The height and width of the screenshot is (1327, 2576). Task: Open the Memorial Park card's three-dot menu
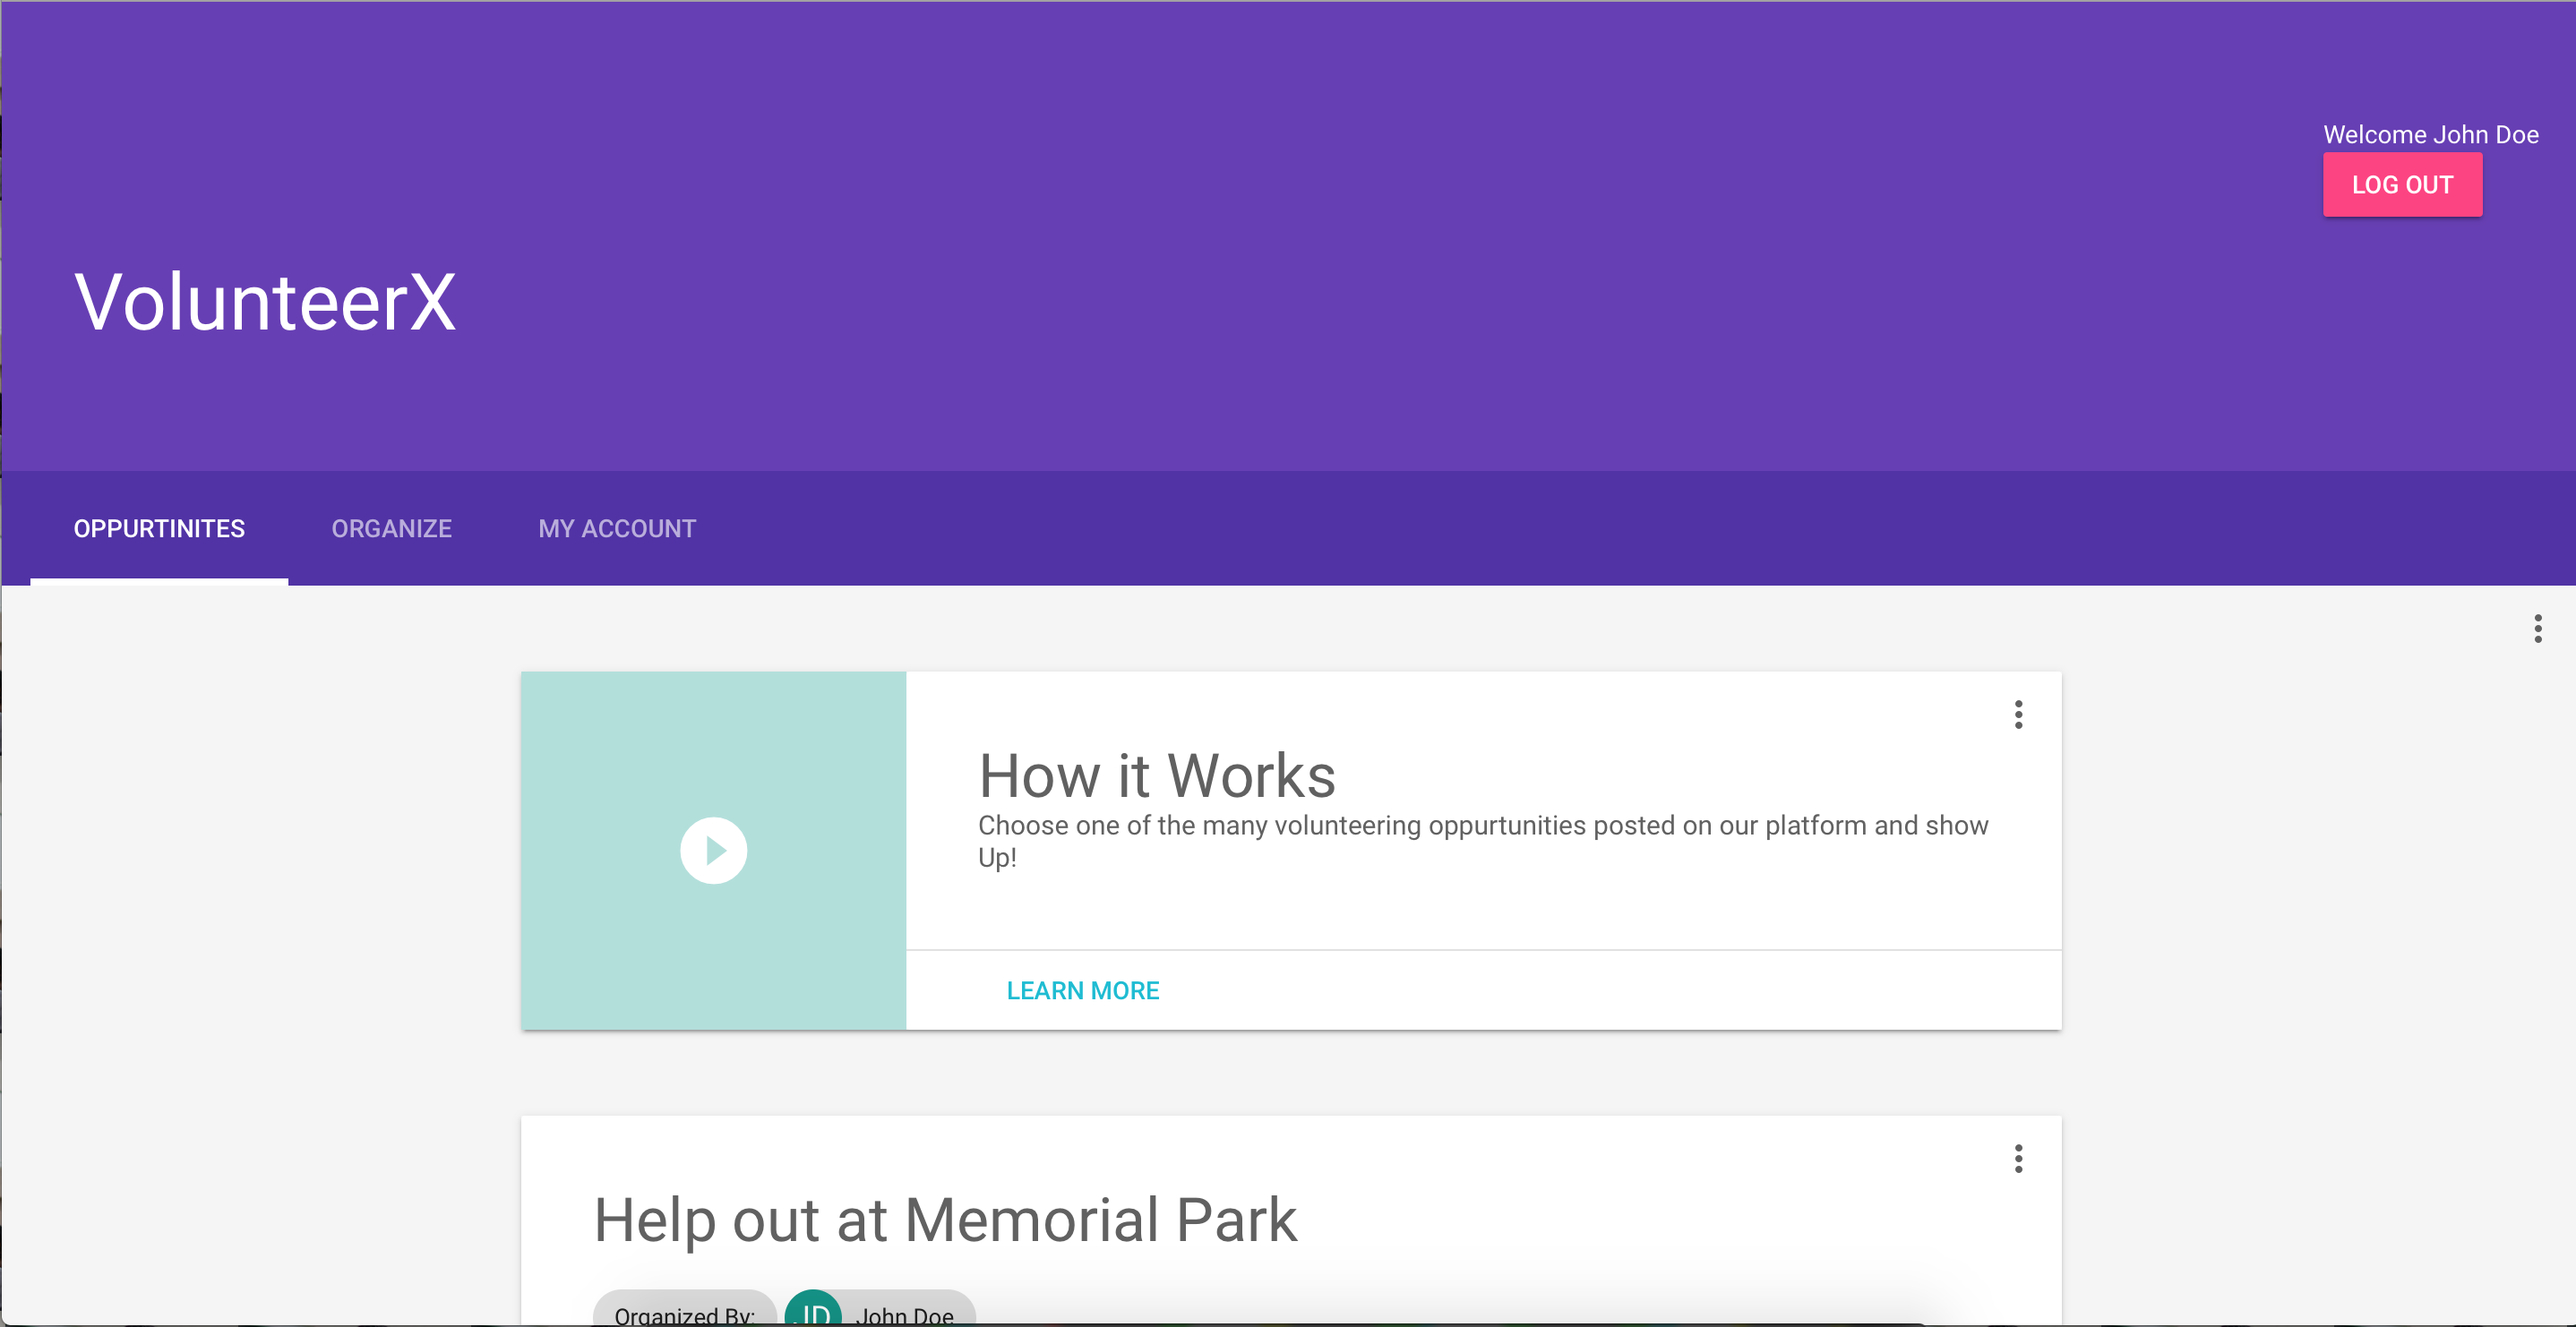point(2018,1158)
